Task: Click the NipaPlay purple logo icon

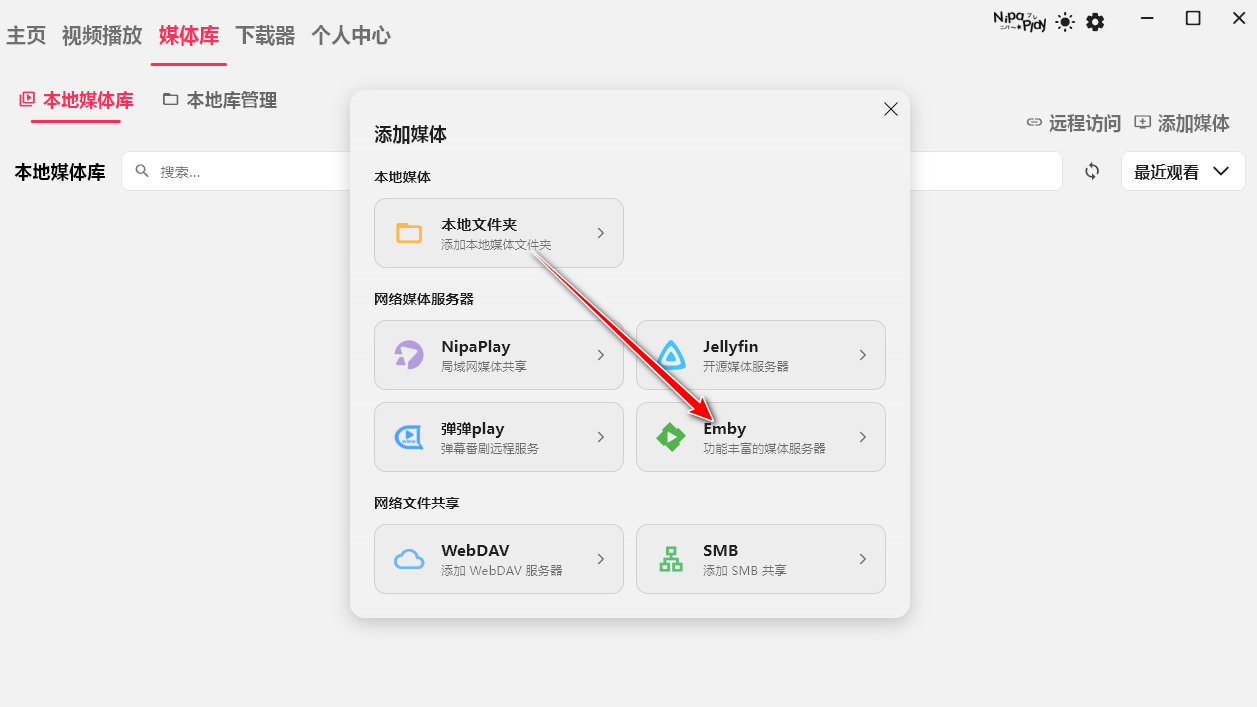Action: (x=409, y=355)
